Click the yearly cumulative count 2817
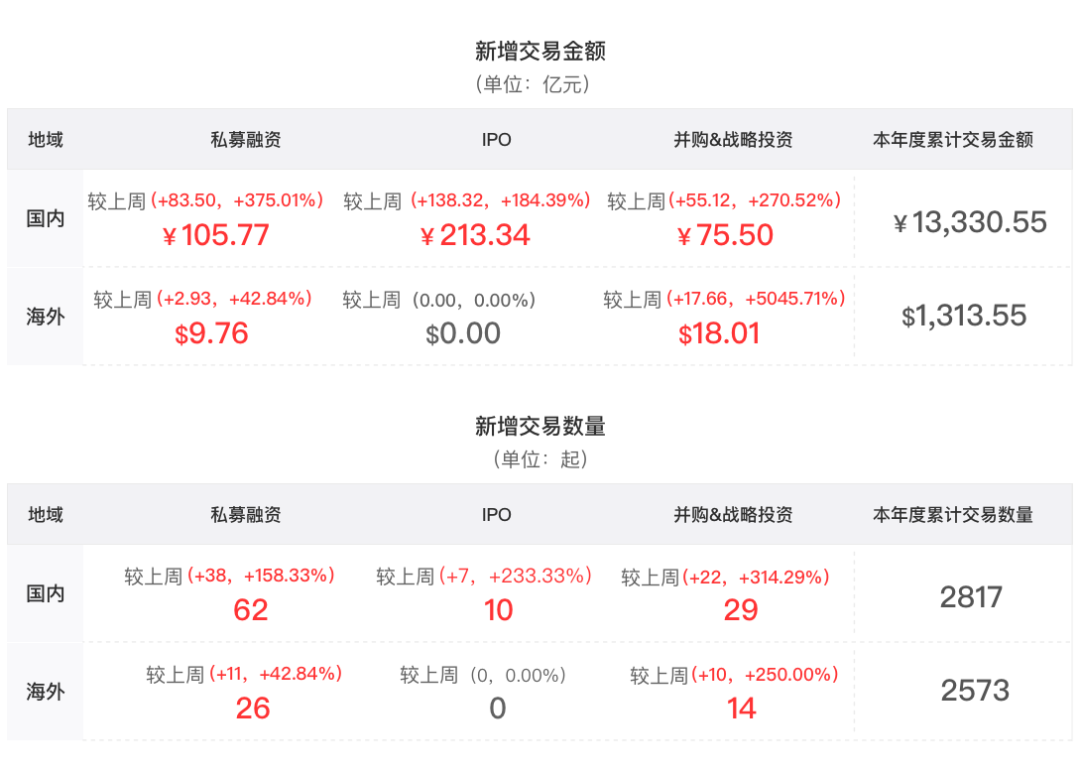The height and width of the screenshot is (775, 1080). (971, 597)
